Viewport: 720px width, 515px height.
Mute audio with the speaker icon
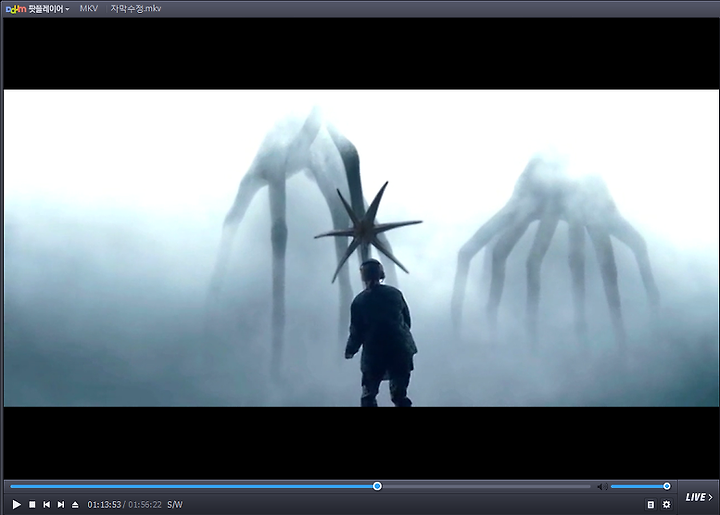602,487
